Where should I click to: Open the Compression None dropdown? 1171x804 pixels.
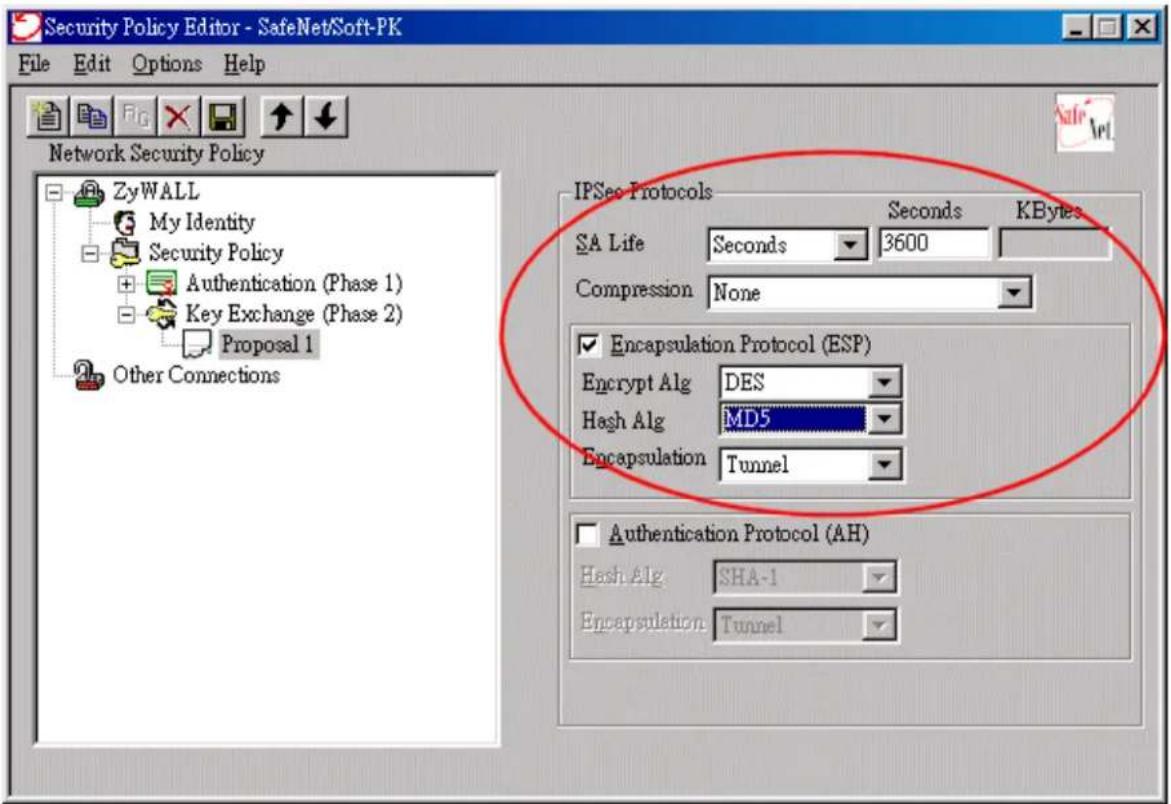(x=1014, y=293)
